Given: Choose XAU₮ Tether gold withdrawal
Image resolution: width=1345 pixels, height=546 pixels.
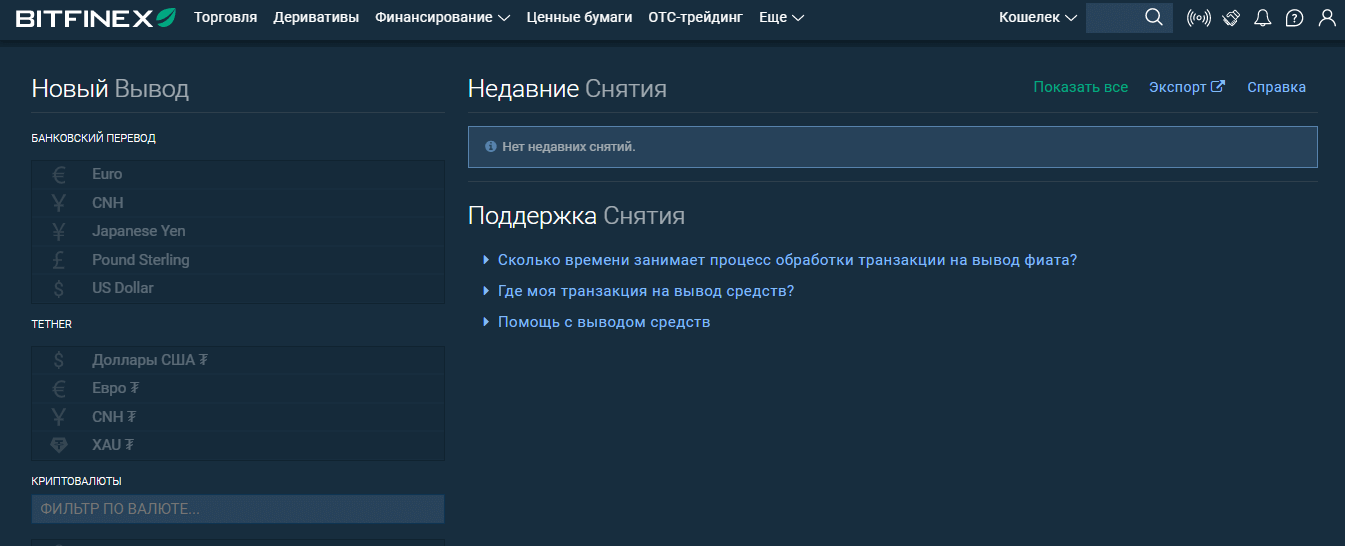Looking at the screenshot, I should 113,445.
